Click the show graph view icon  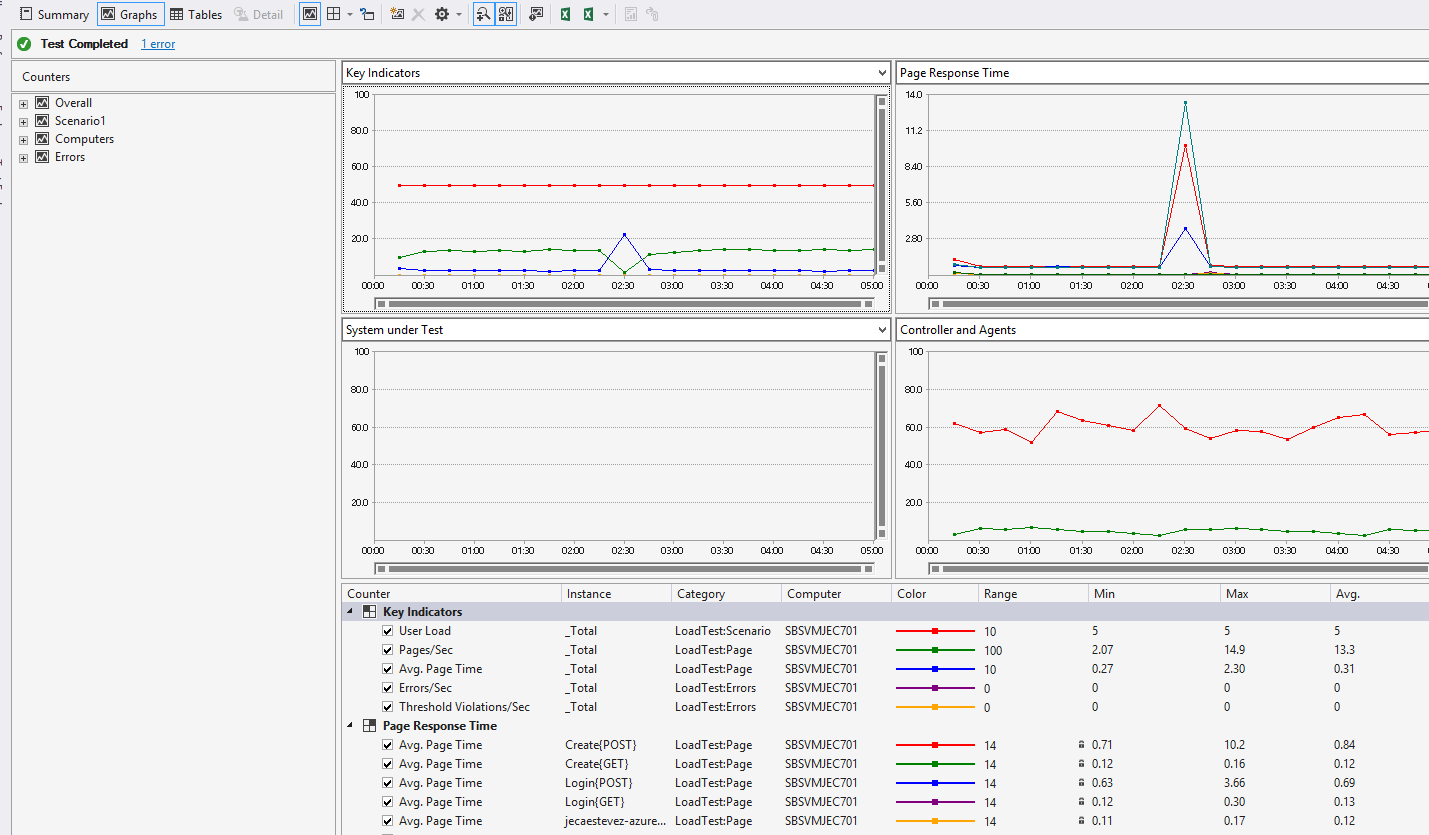click(310, 15)
